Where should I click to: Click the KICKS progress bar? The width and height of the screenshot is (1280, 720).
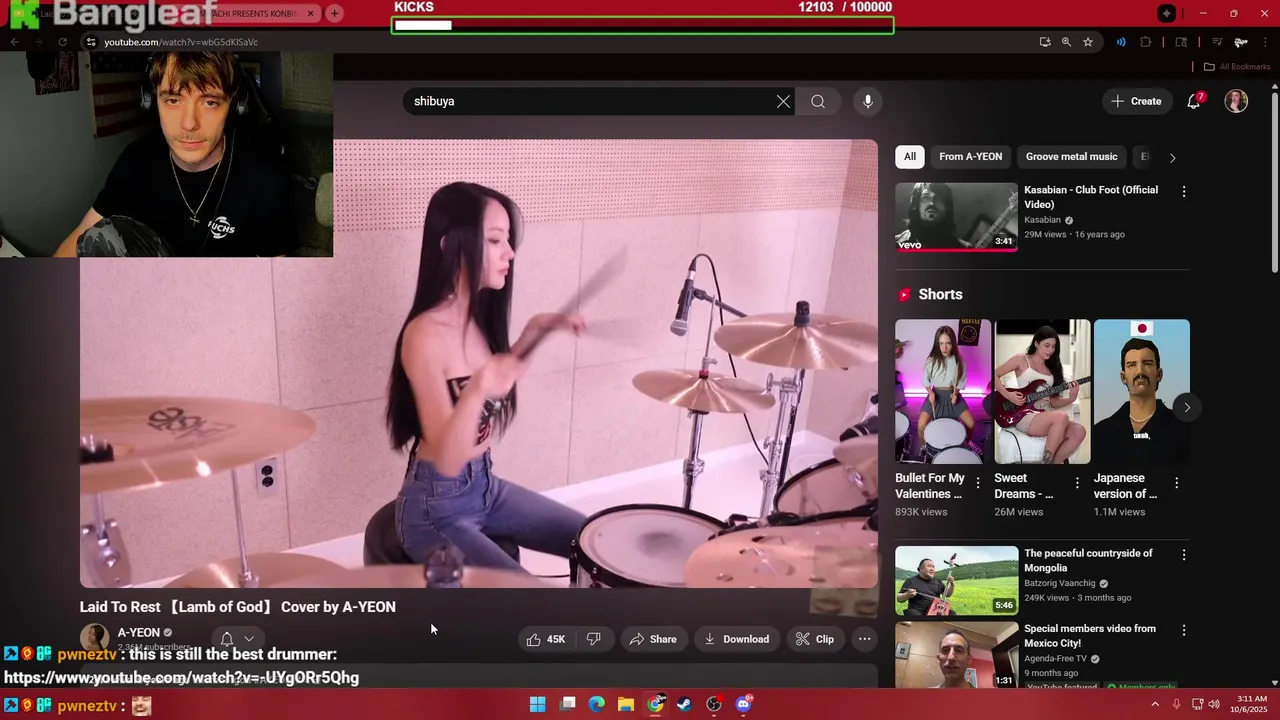coord(642,25)
